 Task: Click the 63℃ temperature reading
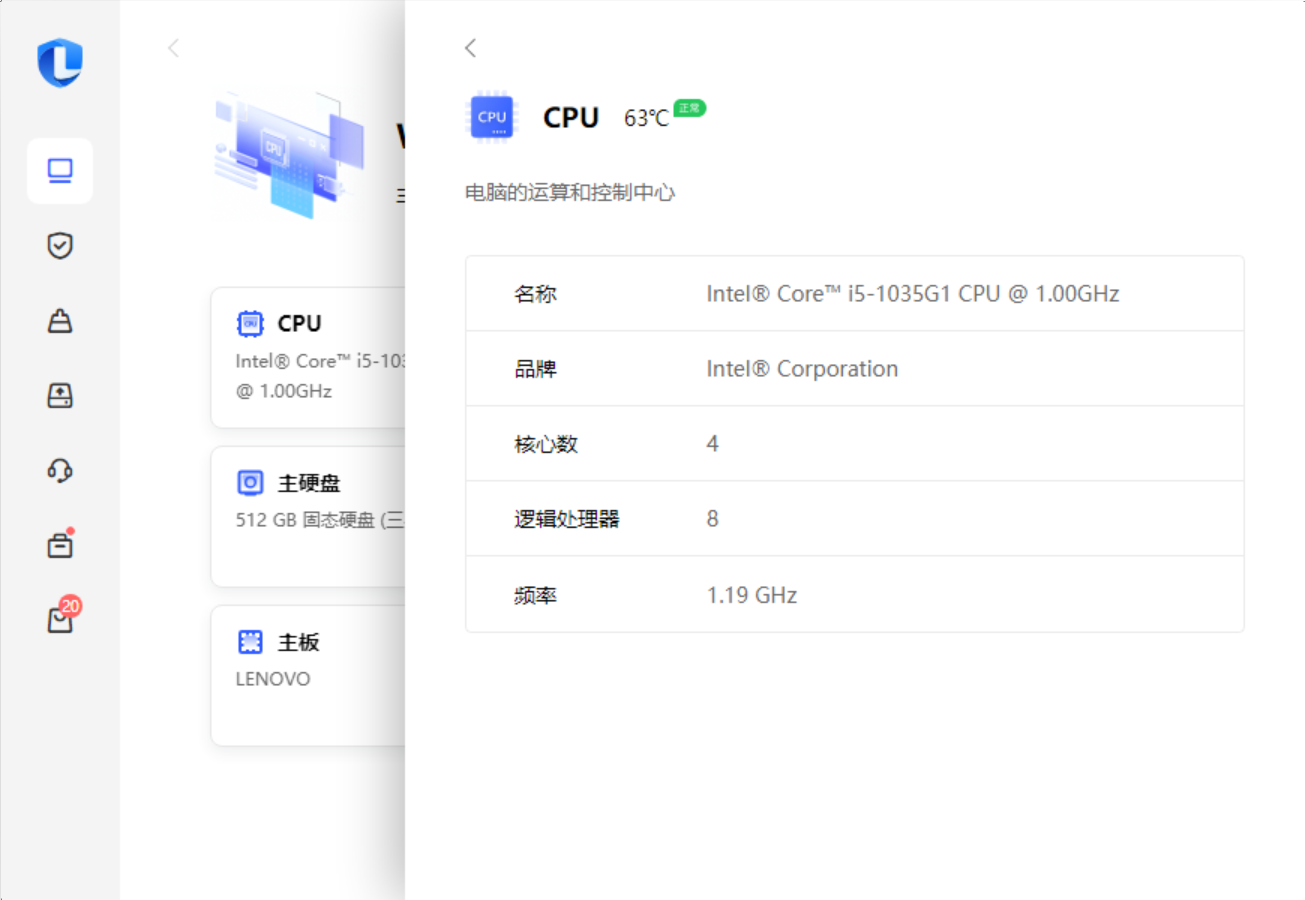646,118
